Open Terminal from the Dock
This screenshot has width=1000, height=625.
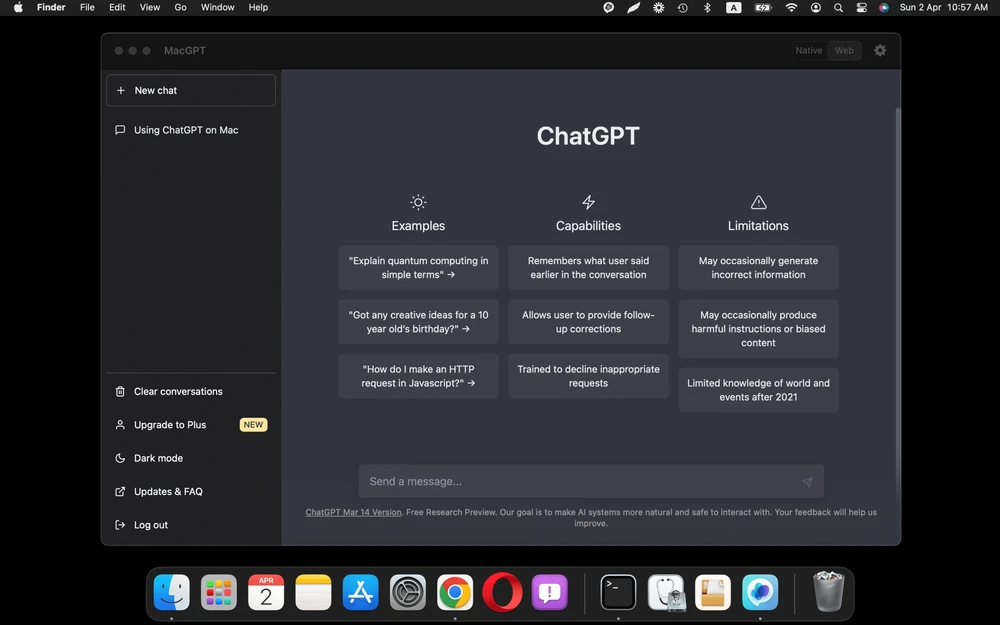618,592
